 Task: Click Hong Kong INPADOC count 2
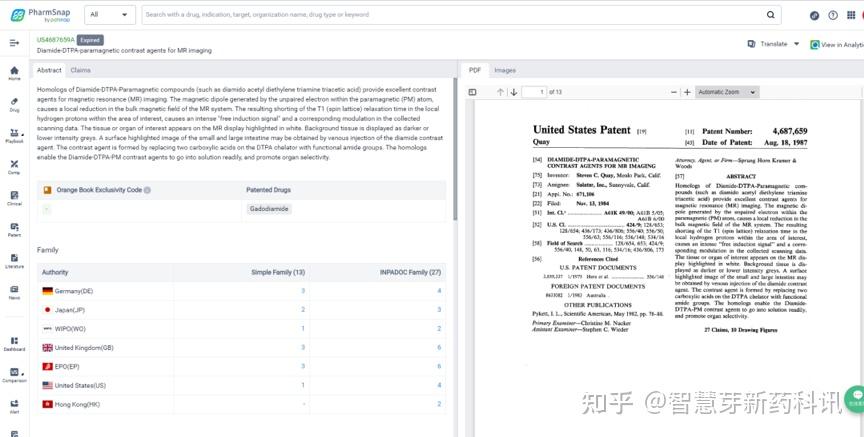coord(439,404)
